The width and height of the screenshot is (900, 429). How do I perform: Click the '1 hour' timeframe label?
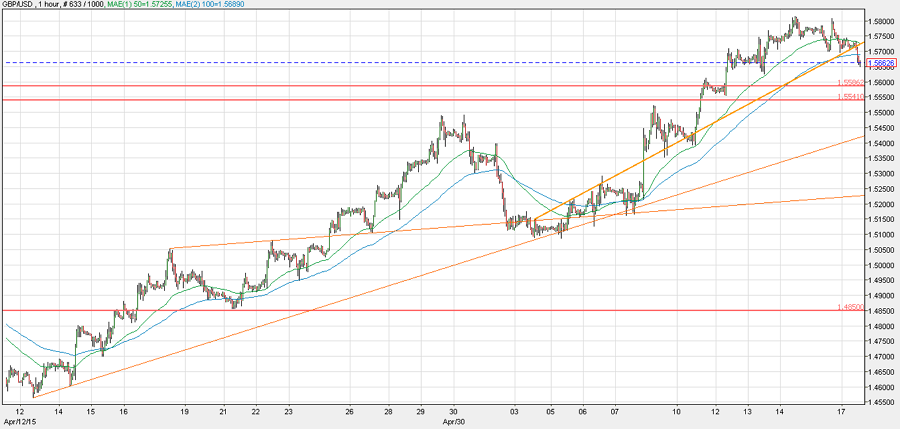(x=48, y=4)
